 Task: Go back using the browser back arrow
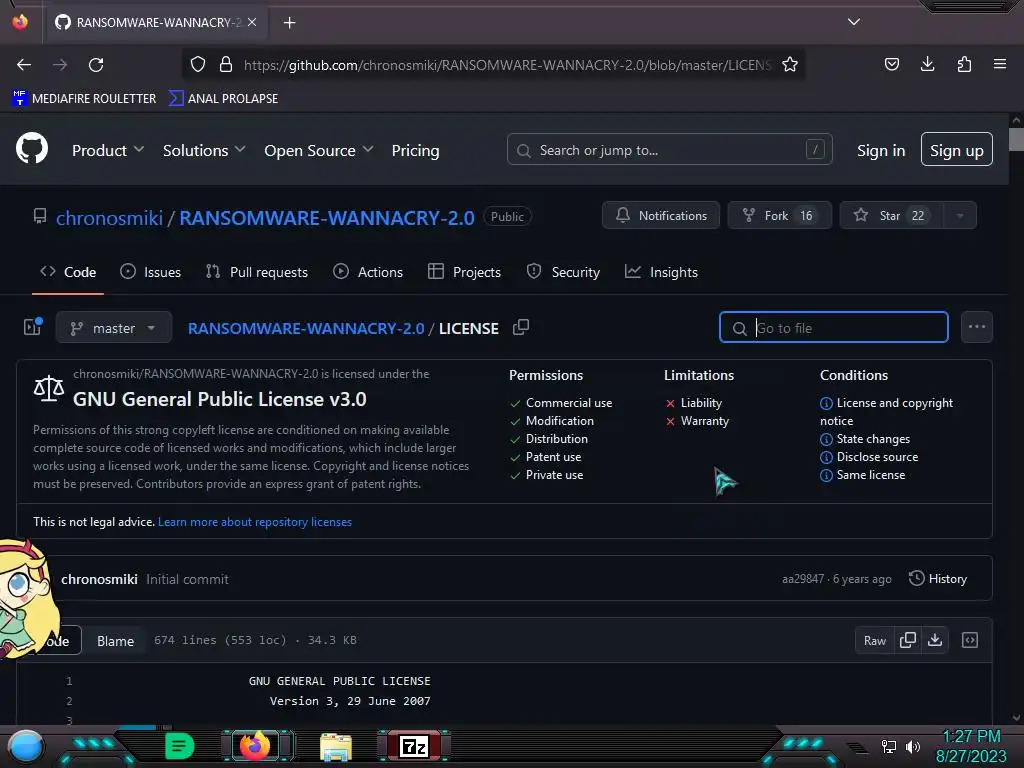pyautogui.click(x=24, y=65)
